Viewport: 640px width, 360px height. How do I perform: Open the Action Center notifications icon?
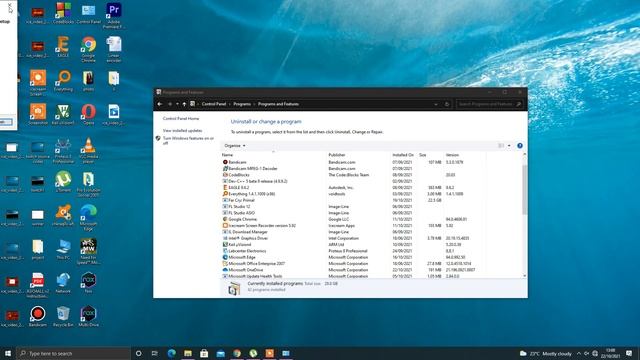pos(629,353)
